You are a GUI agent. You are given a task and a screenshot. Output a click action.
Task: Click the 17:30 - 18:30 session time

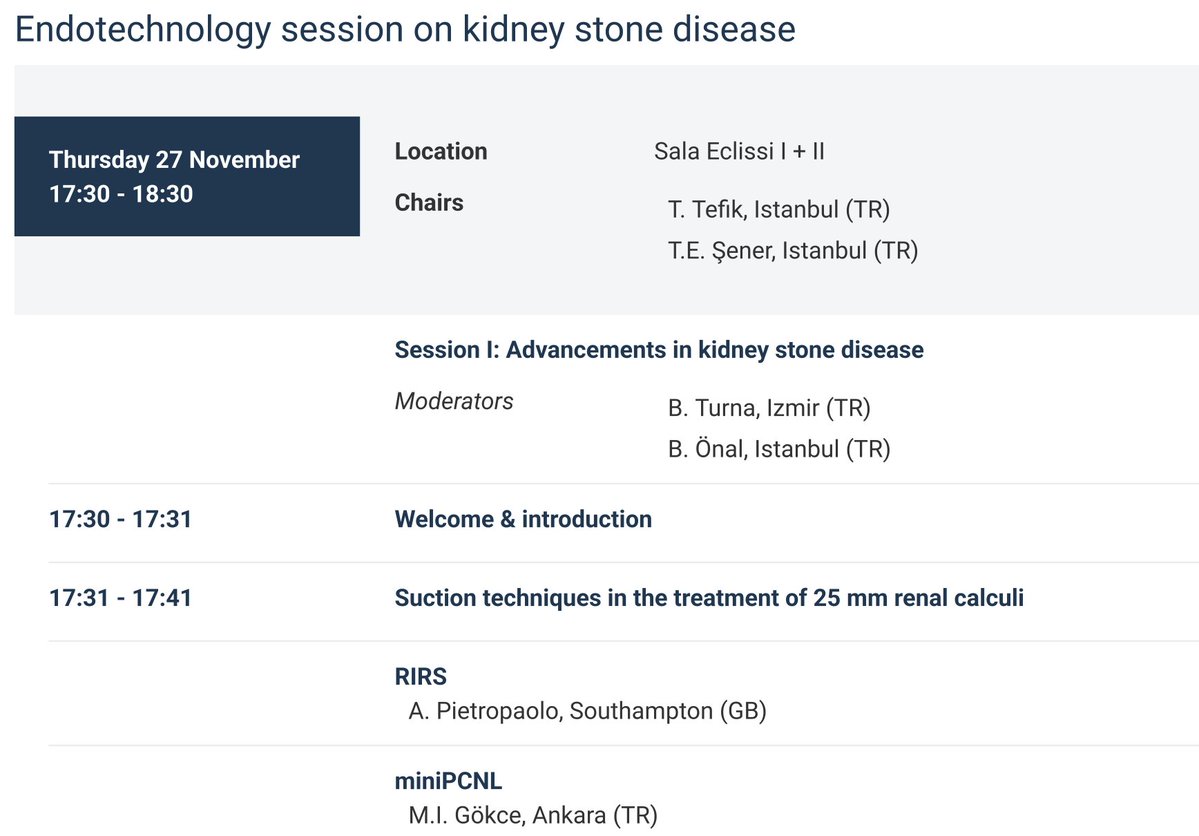121,193
